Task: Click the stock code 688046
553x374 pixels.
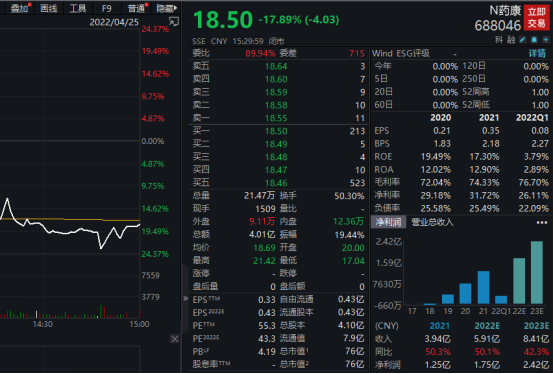Action: click(498, 25)
